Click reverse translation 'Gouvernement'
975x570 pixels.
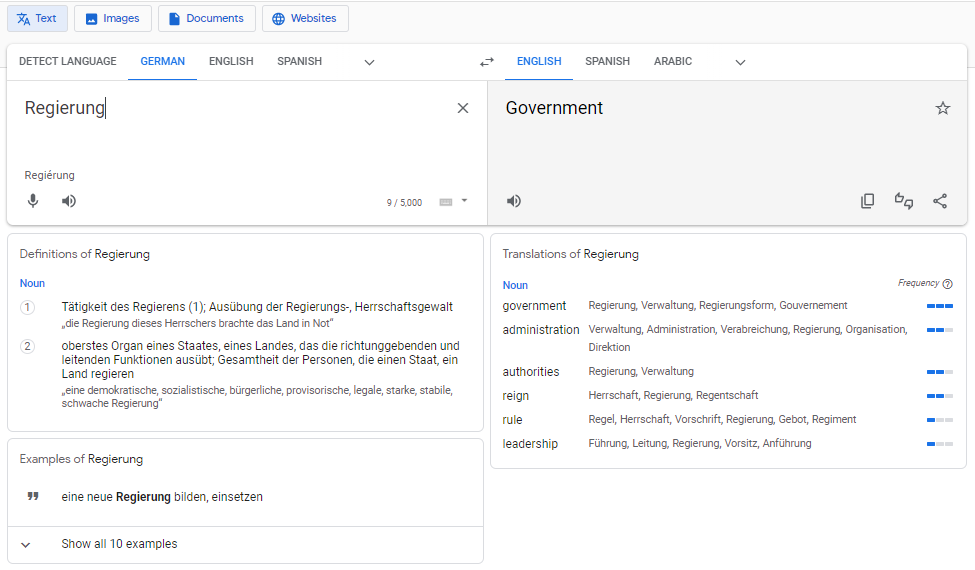click(813, 305)
